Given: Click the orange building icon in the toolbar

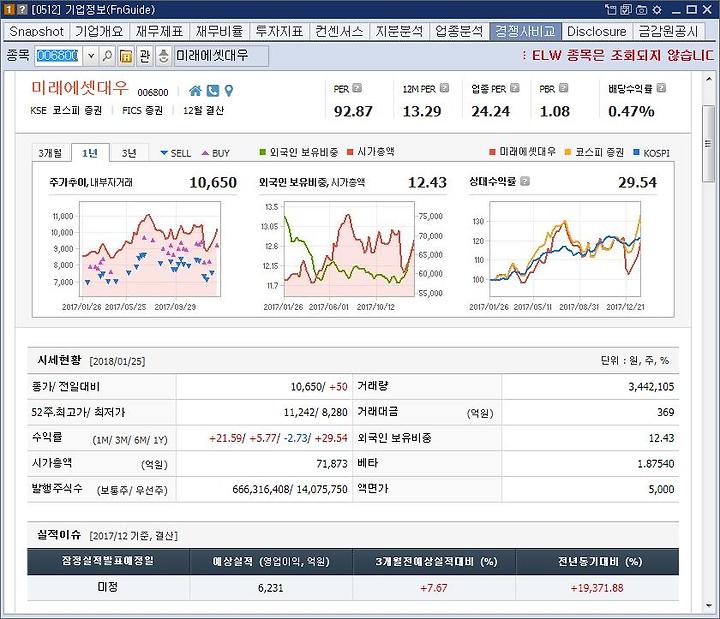Looking at the screenshot, I should click(126, 56).
